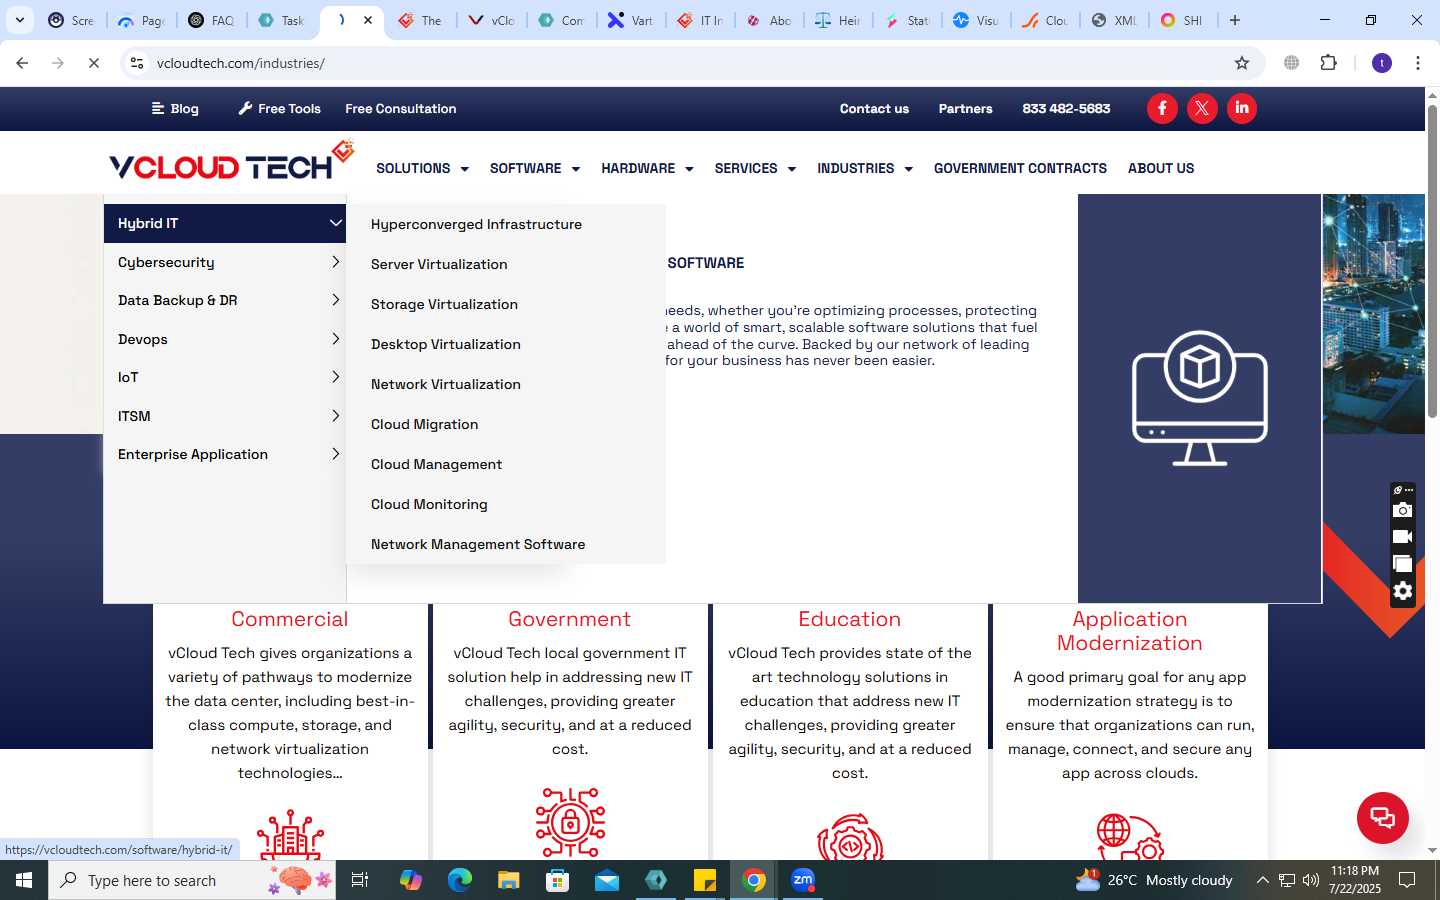Click the Windows search box

click(x=190, y=880)
